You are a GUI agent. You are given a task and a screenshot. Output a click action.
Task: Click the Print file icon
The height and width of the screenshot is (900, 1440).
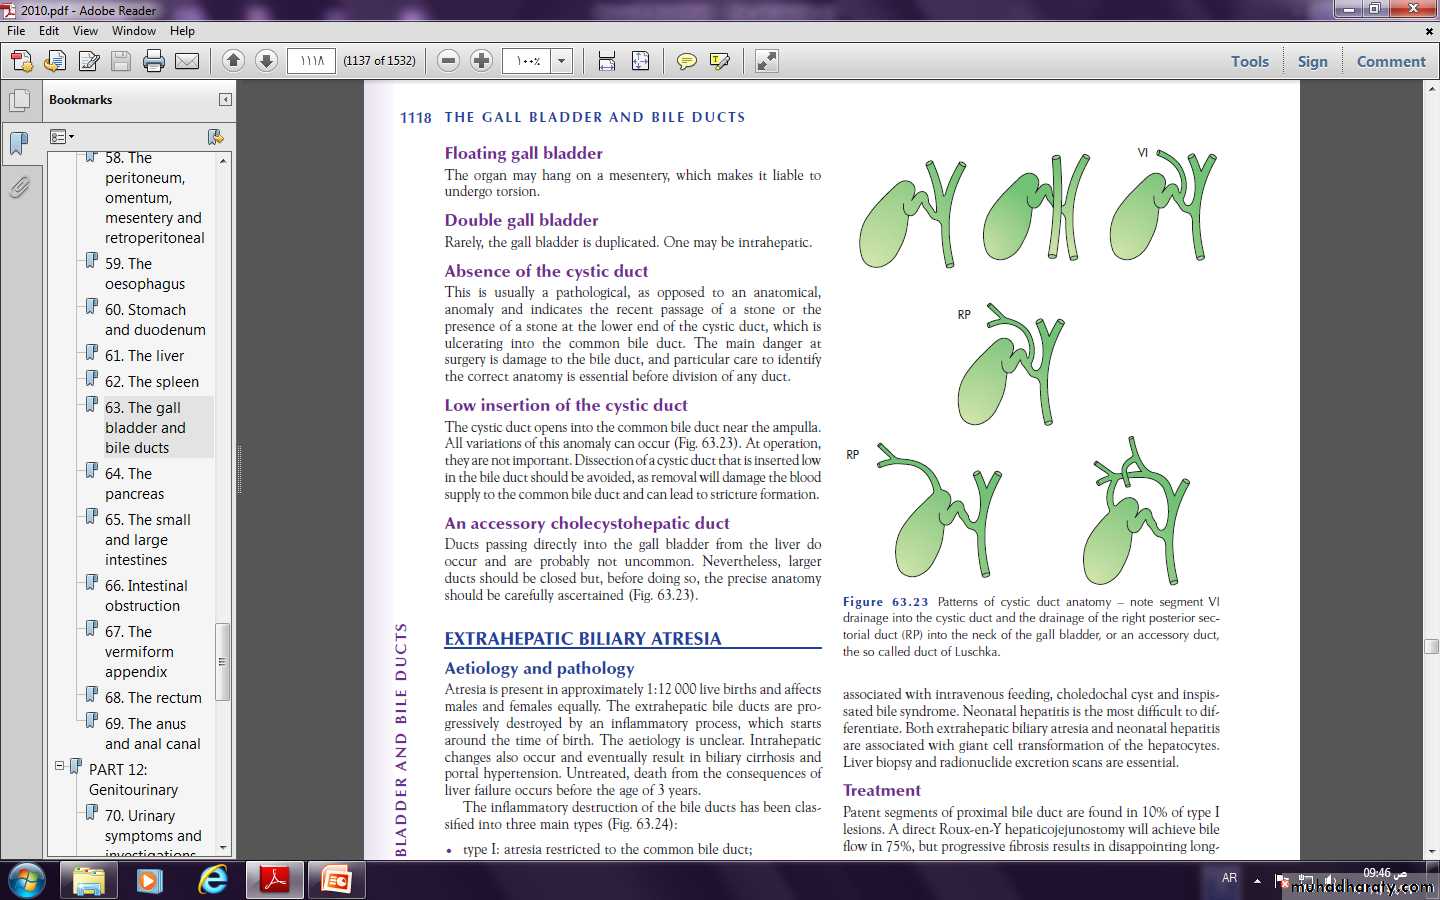(x=154, y=61)
